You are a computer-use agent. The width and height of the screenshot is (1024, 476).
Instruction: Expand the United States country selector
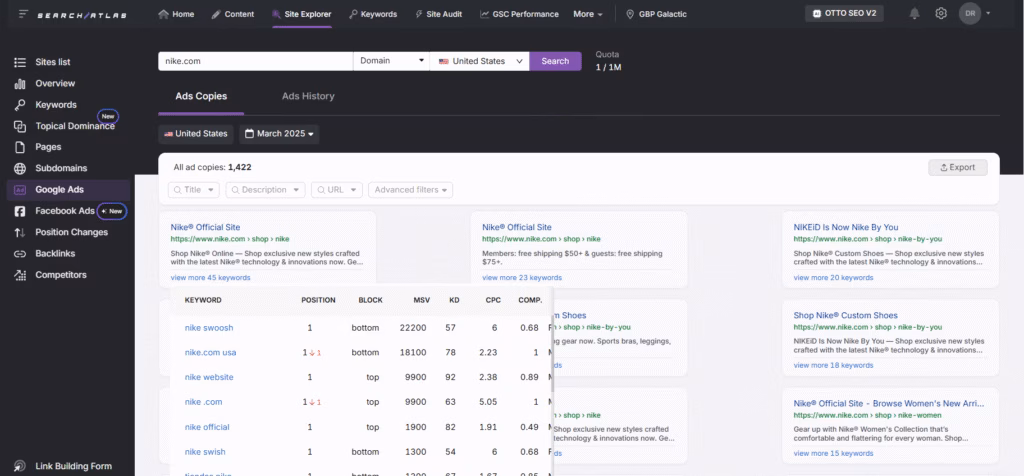point(479,61)
